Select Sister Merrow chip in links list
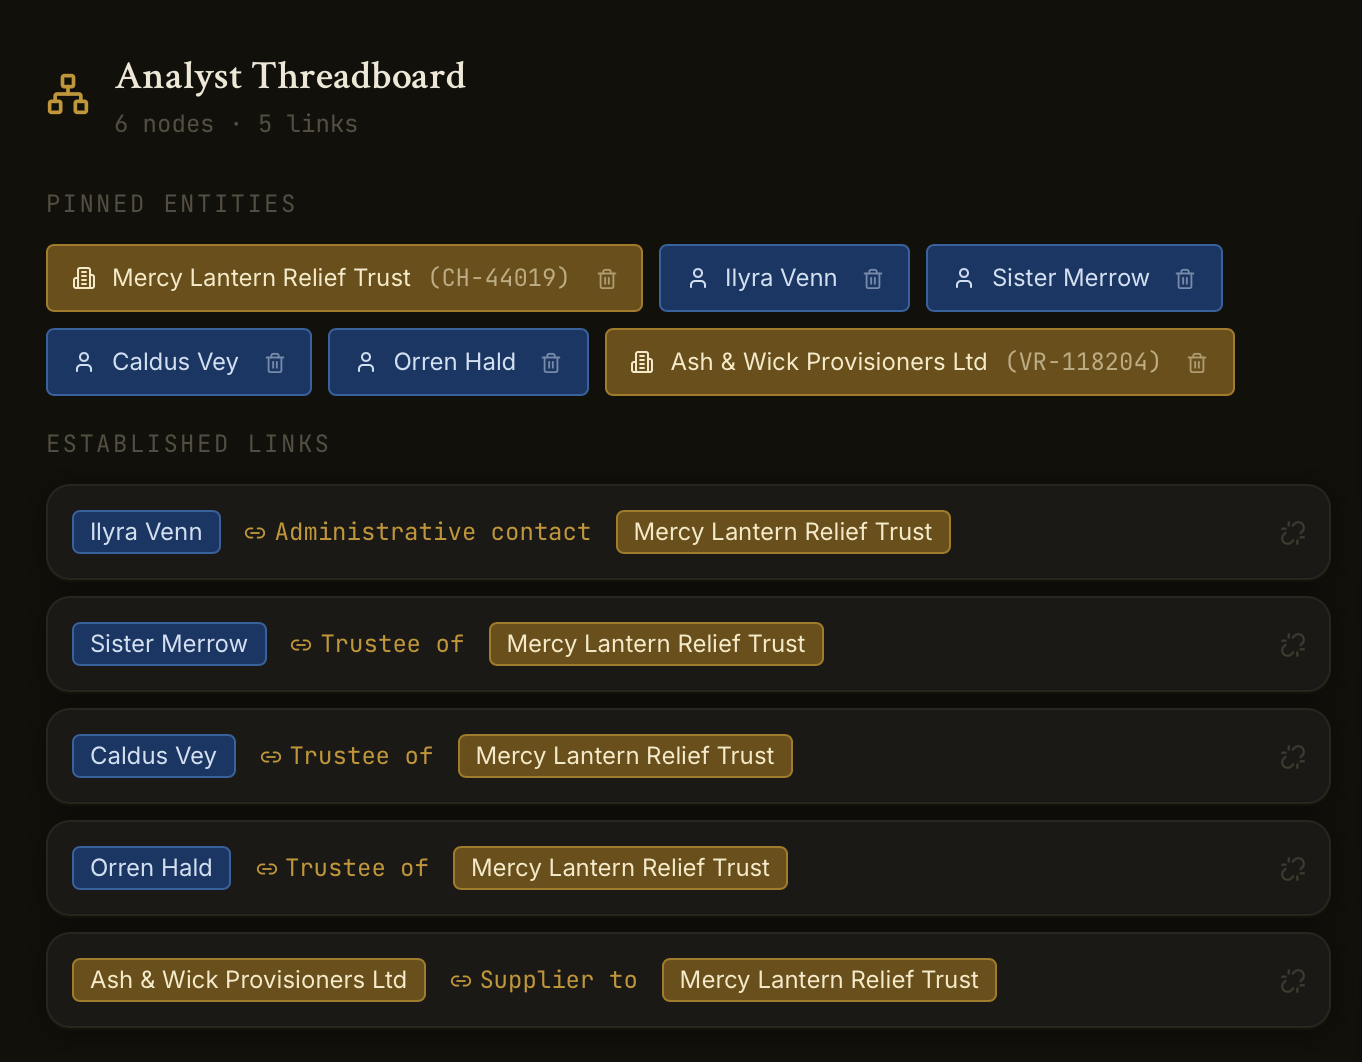The image size is (1362, 1062). pos(169,644)
